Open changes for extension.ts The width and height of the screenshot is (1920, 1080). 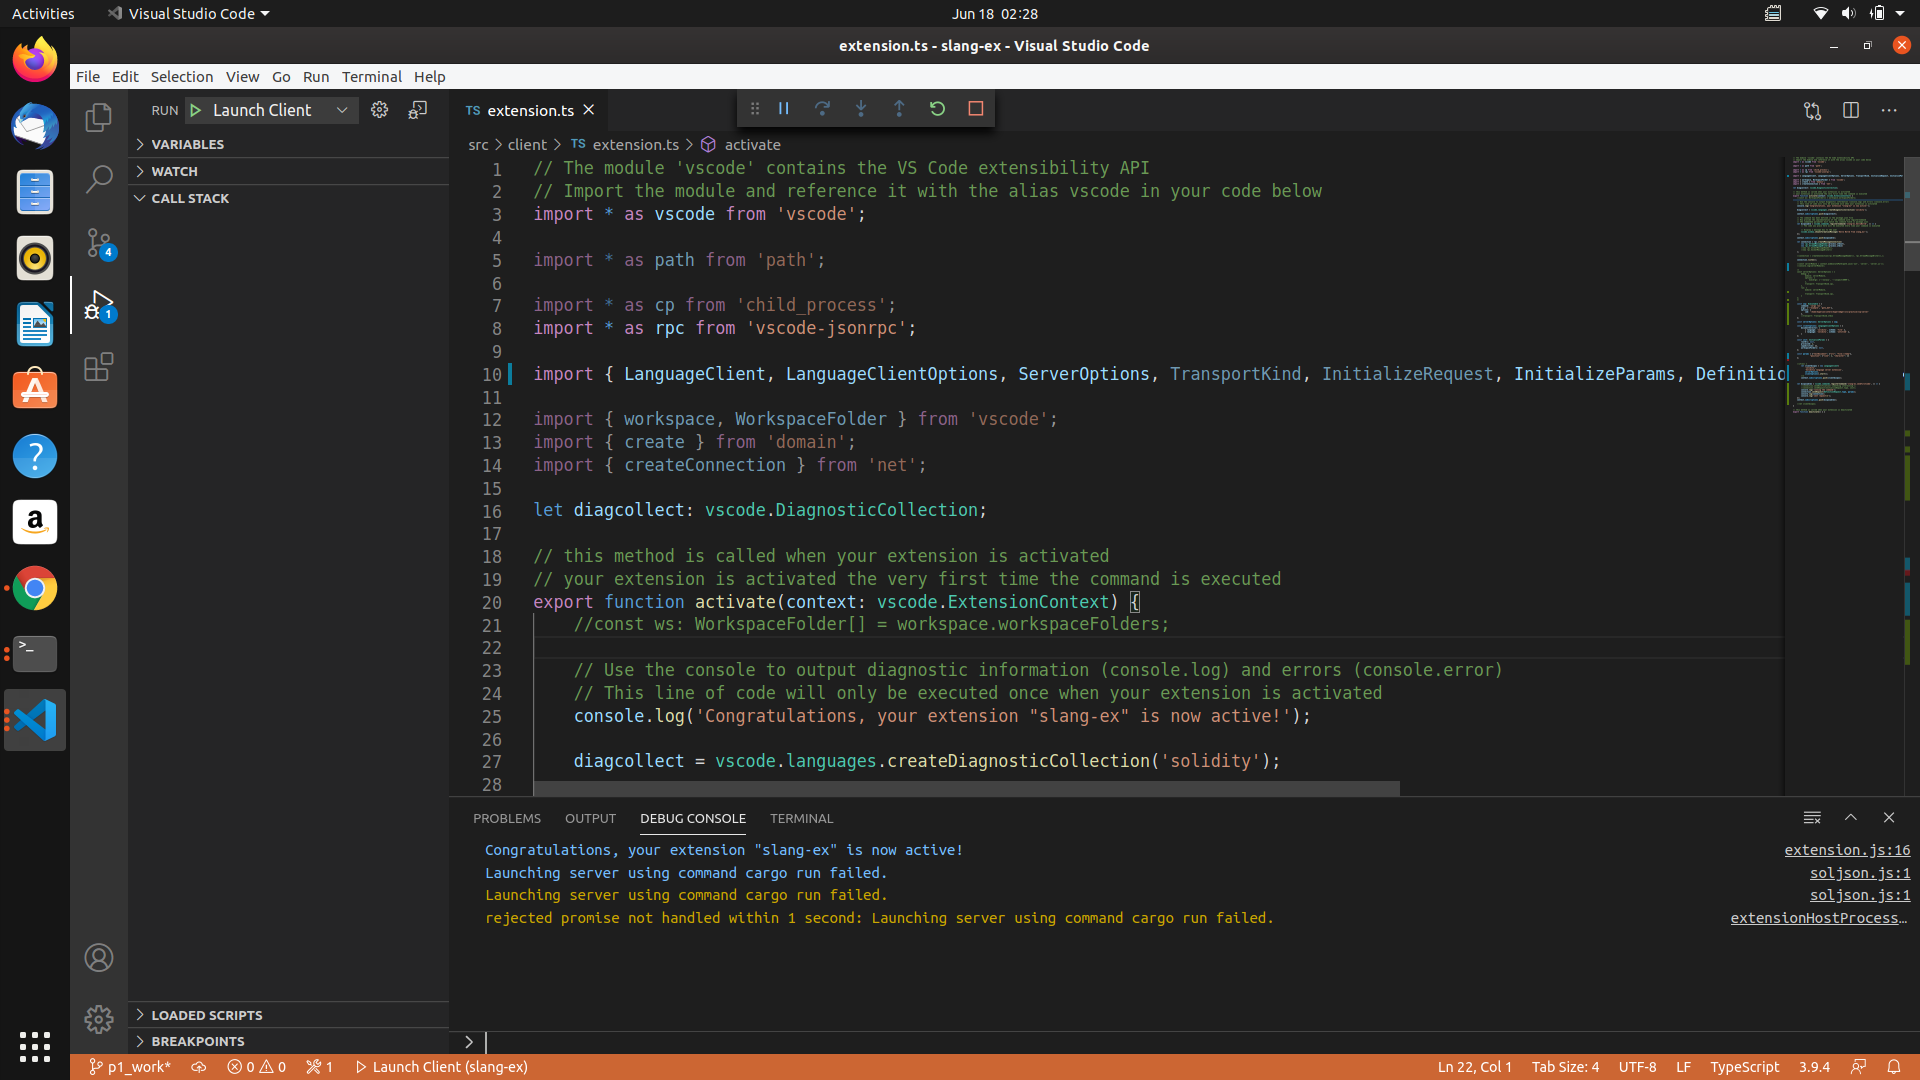click(1812, 111)
